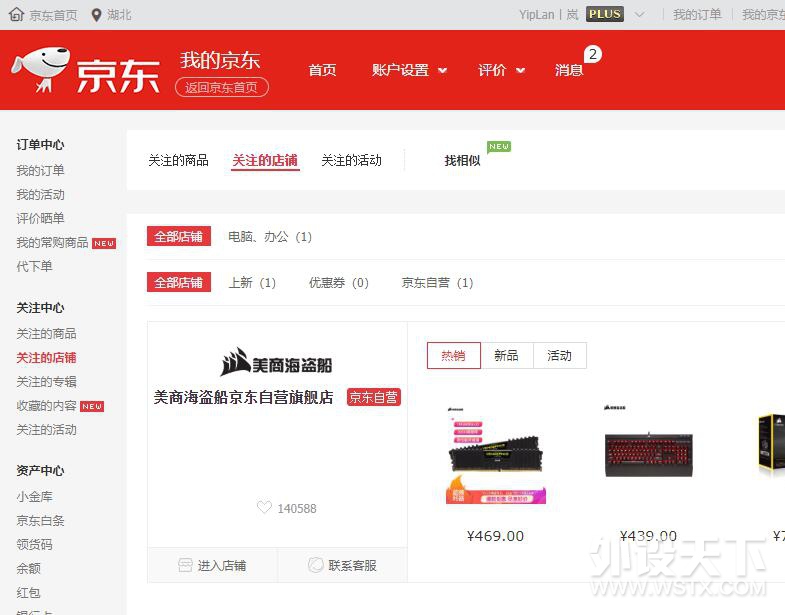
Task: Click 我的京东 header title
Action: pos(220,60)
